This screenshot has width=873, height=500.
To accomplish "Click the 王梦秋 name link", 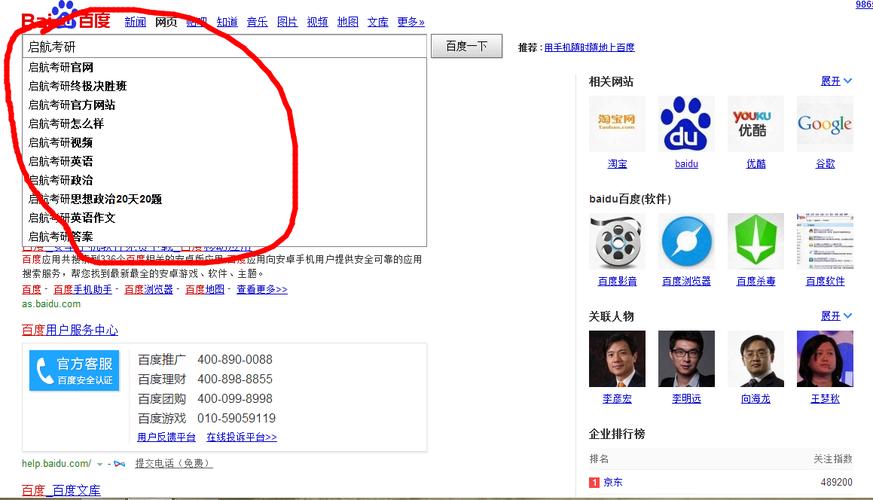I will (825, 399).
